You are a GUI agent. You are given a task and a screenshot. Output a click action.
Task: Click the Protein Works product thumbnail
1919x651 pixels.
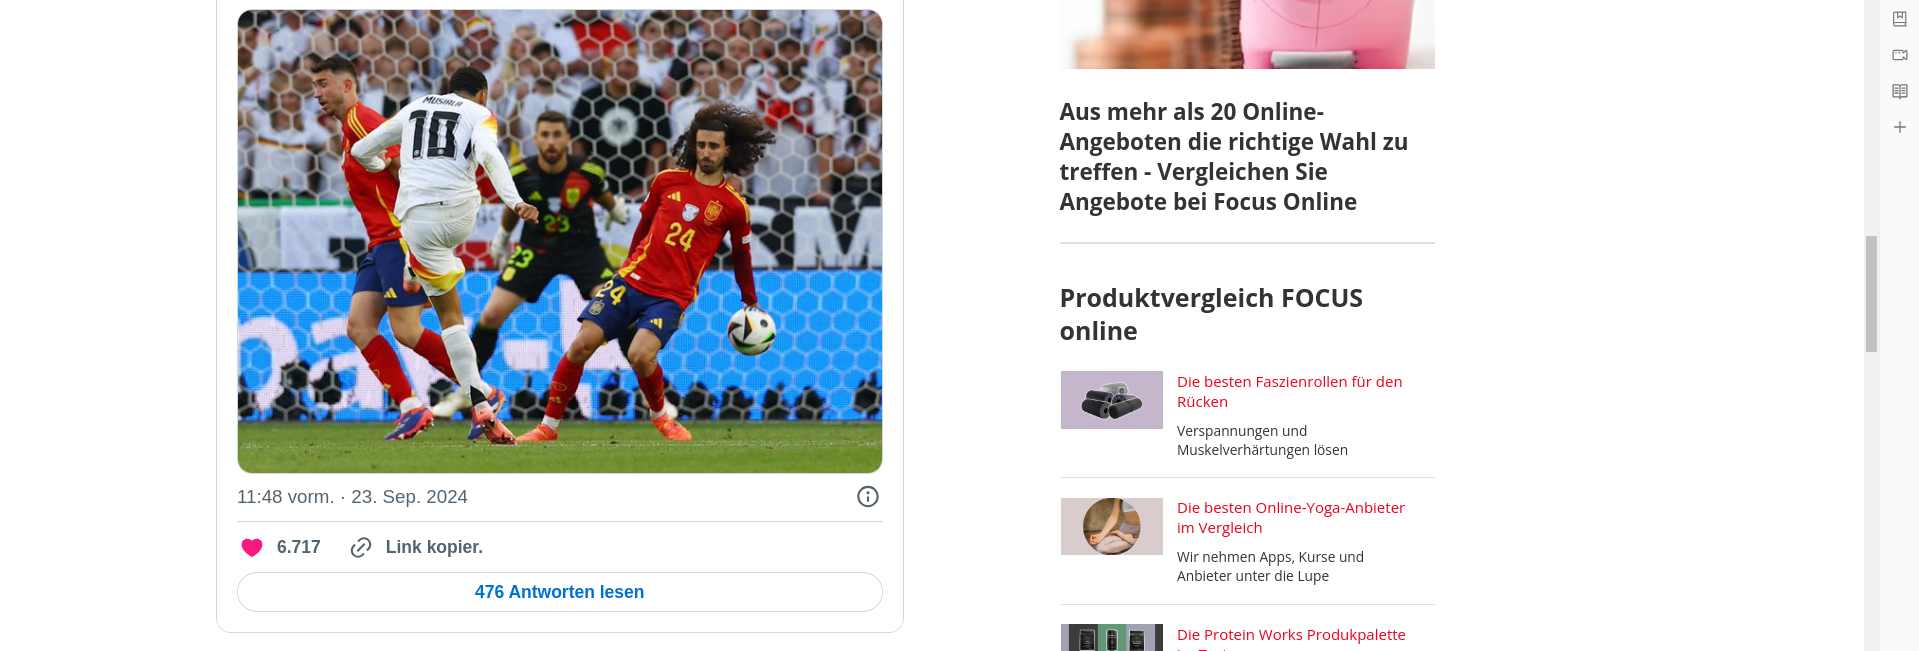[x=1112, y=638]
